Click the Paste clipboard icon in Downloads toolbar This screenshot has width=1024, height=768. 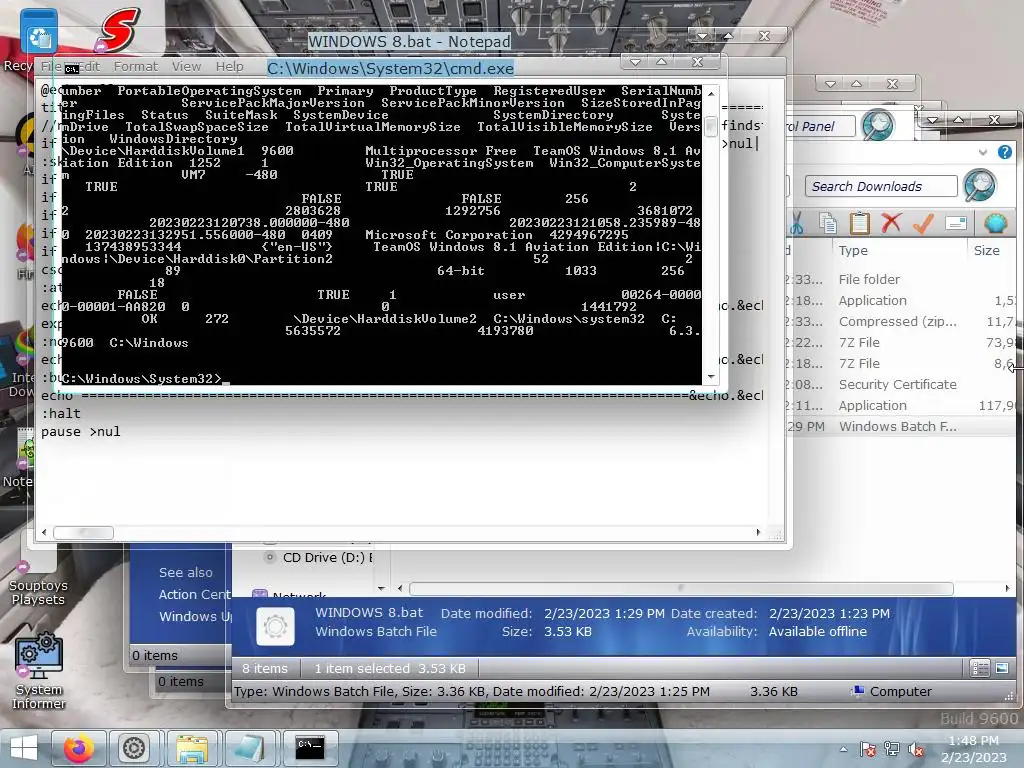click(x=859, y=223)
